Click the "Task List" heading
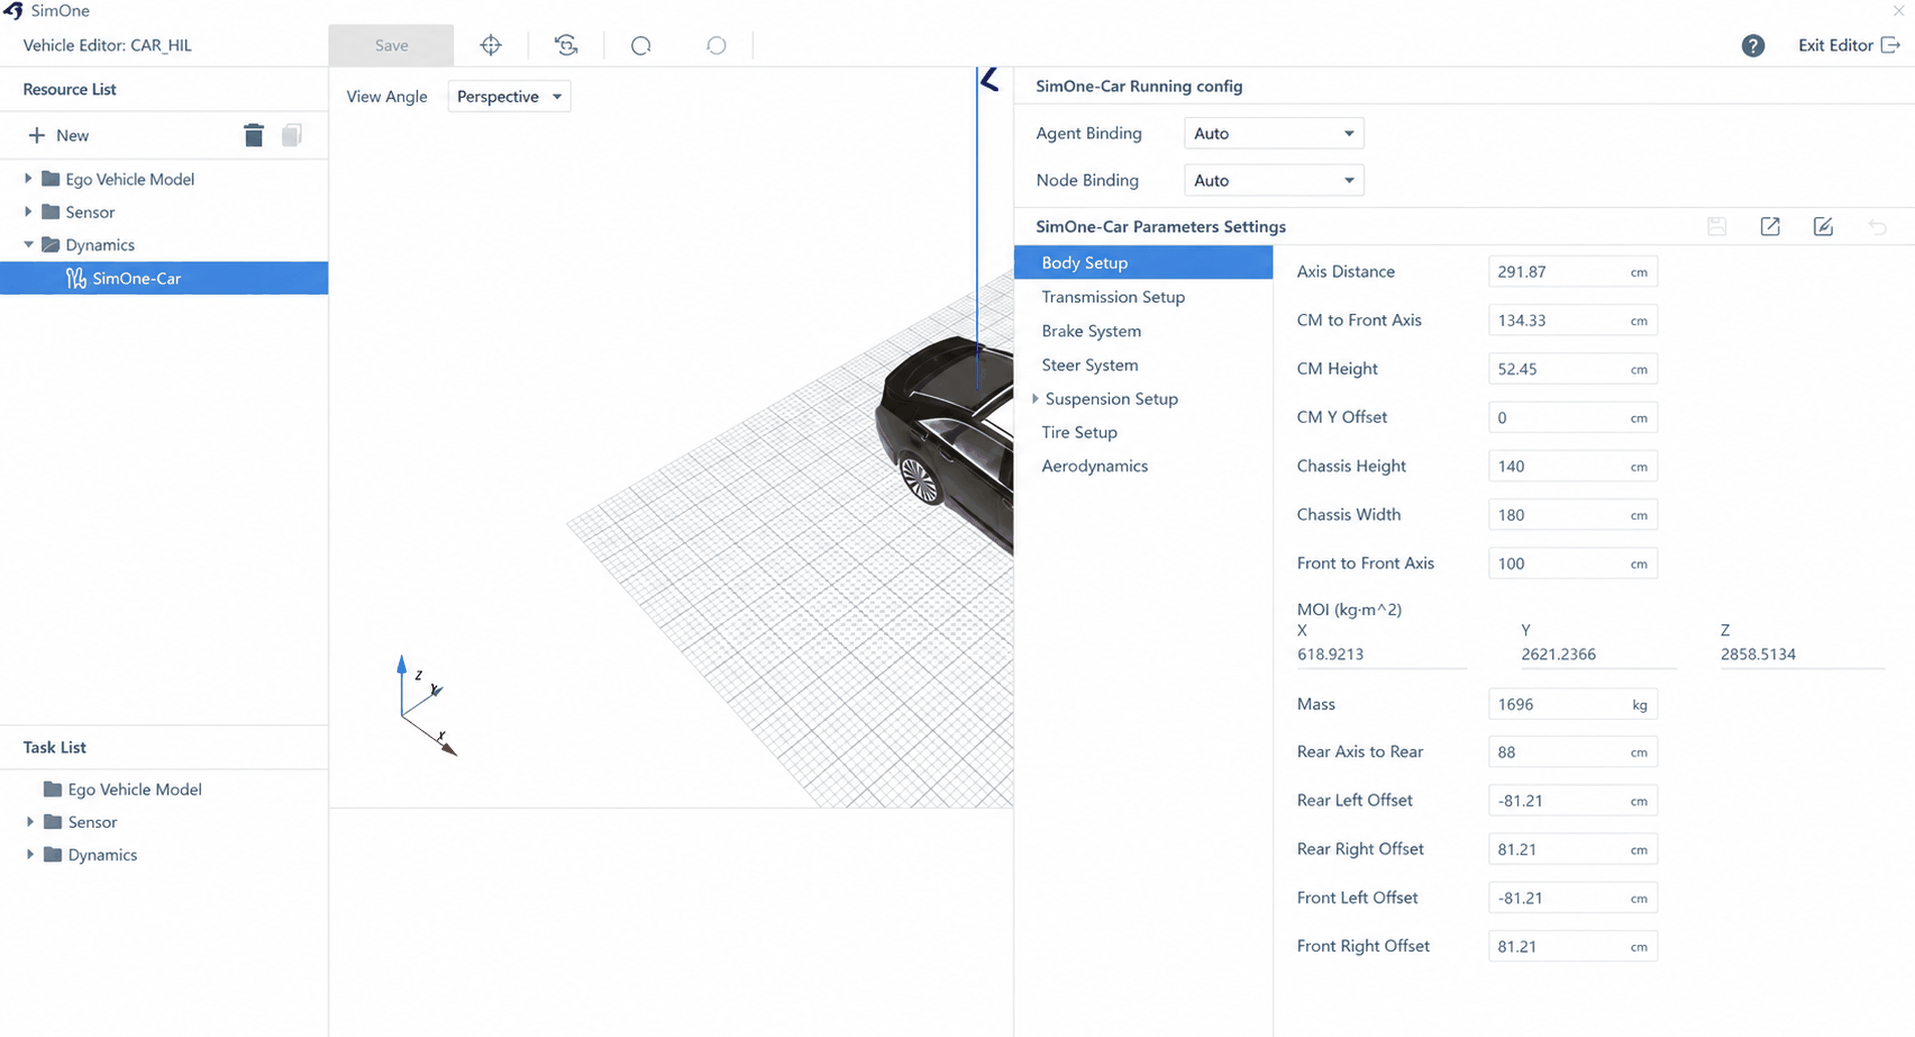The image size is (1915, 1037). pos(54,747)
